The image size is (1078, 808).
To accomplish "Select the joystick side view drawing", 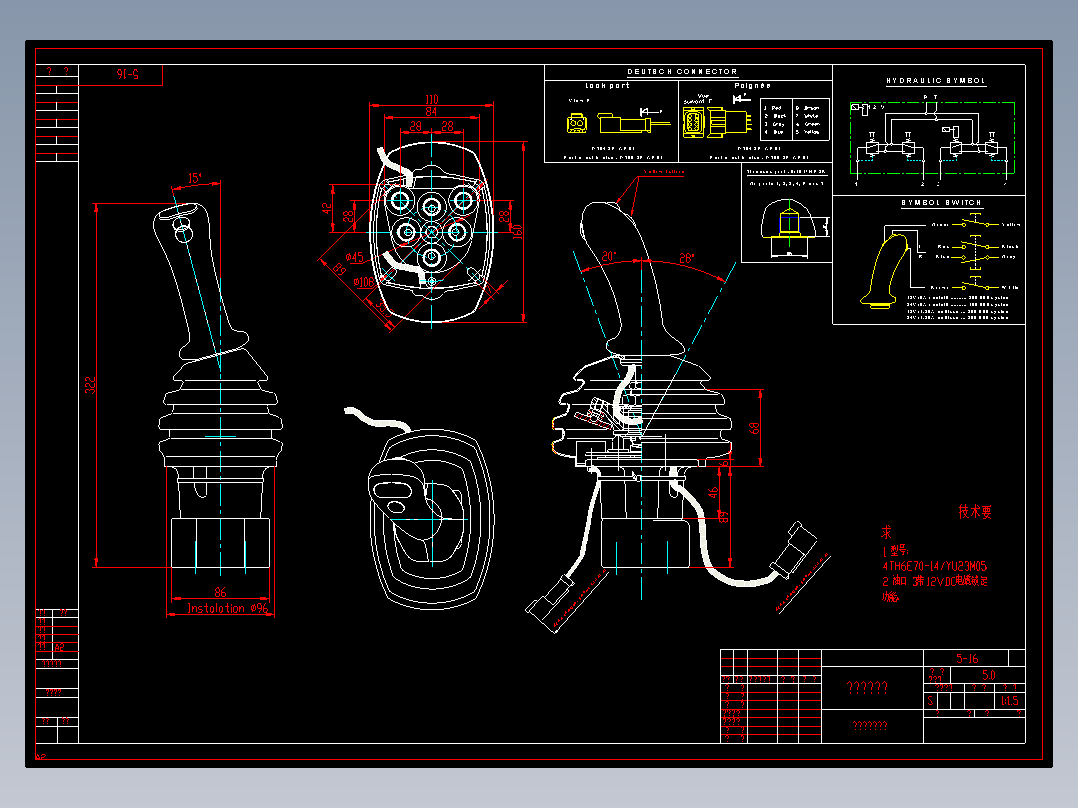I will [220, 386].
